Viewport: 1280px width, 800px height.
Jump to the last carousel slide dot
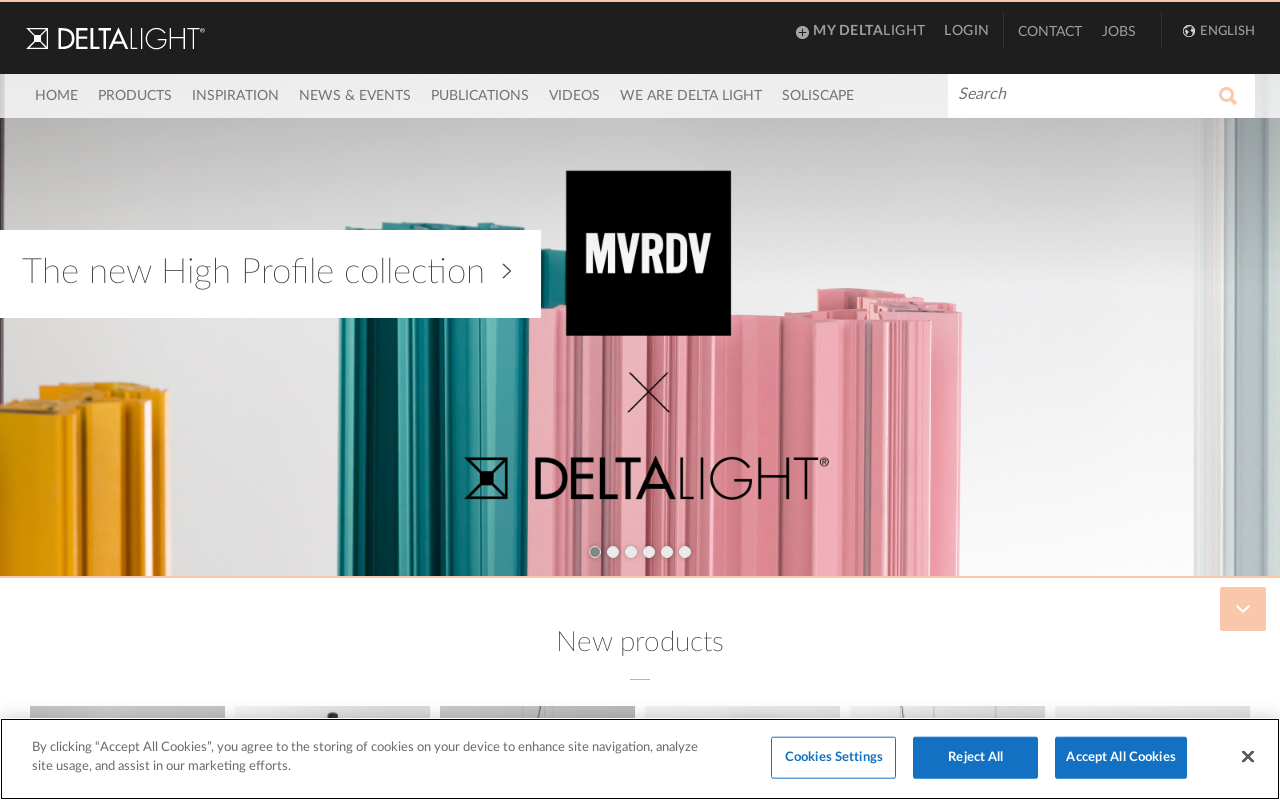pos(685,552)
